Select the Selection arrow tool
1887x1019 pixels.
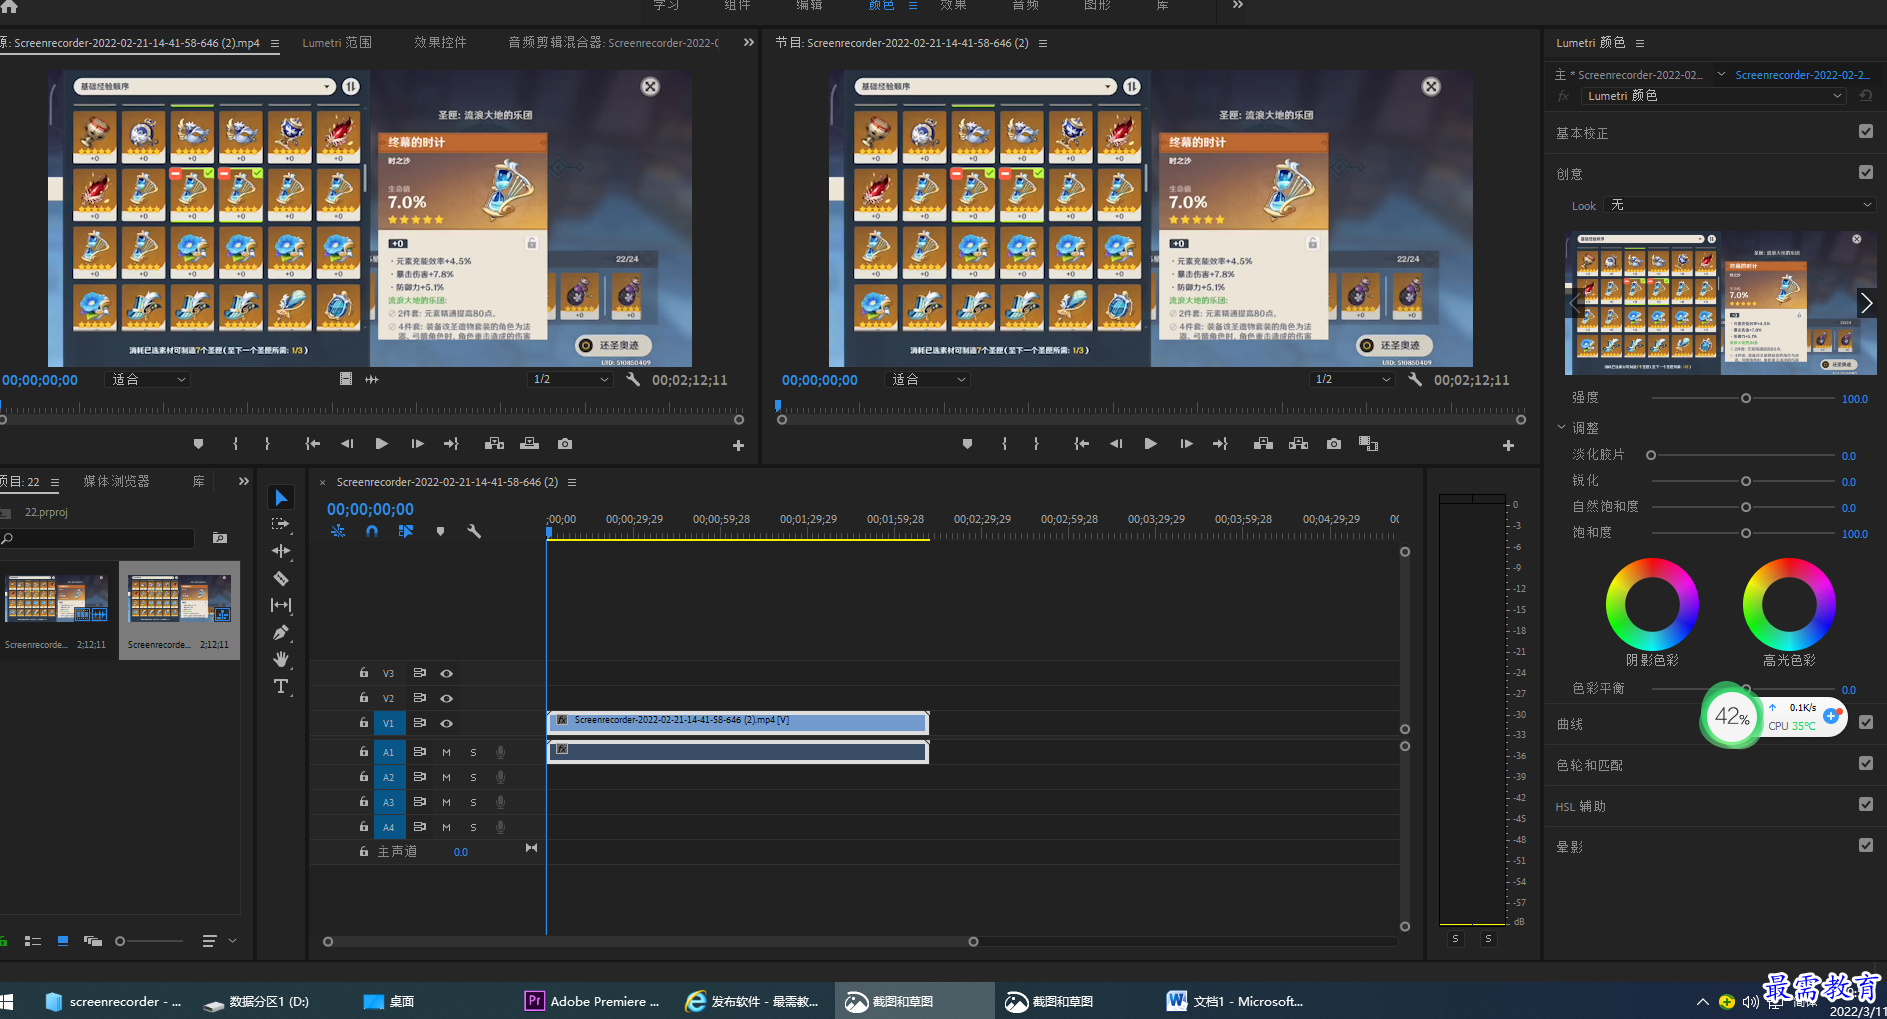[x=281, y=497]
